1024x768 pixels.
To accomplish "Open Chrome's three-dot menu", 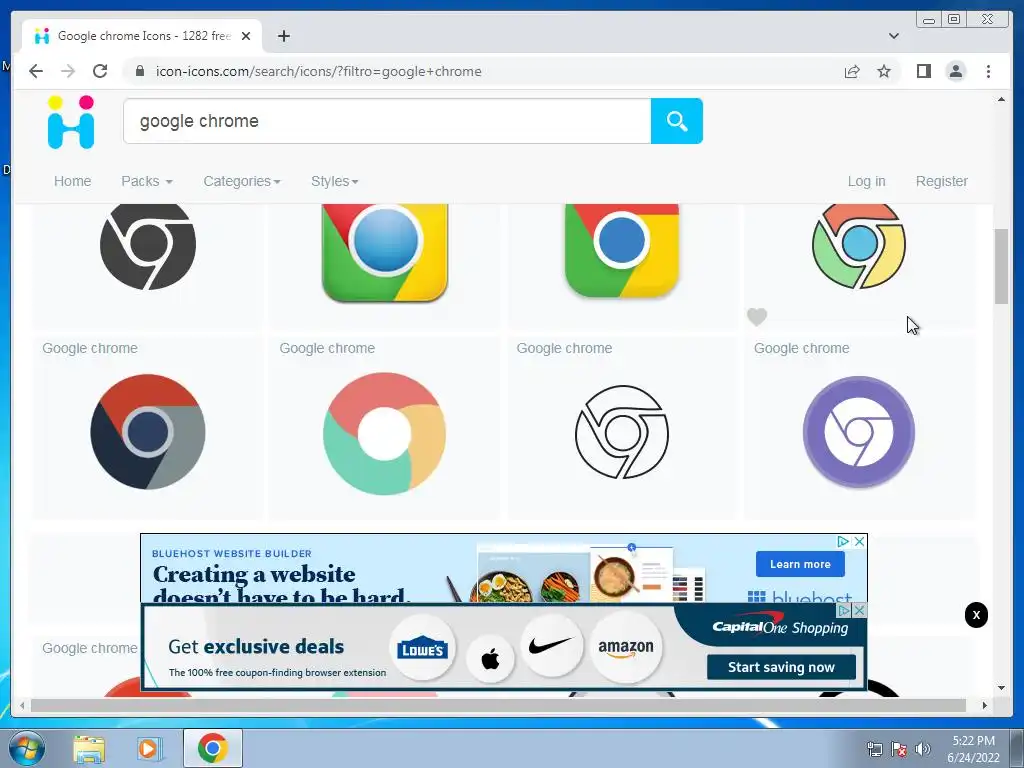I will 988,71.
